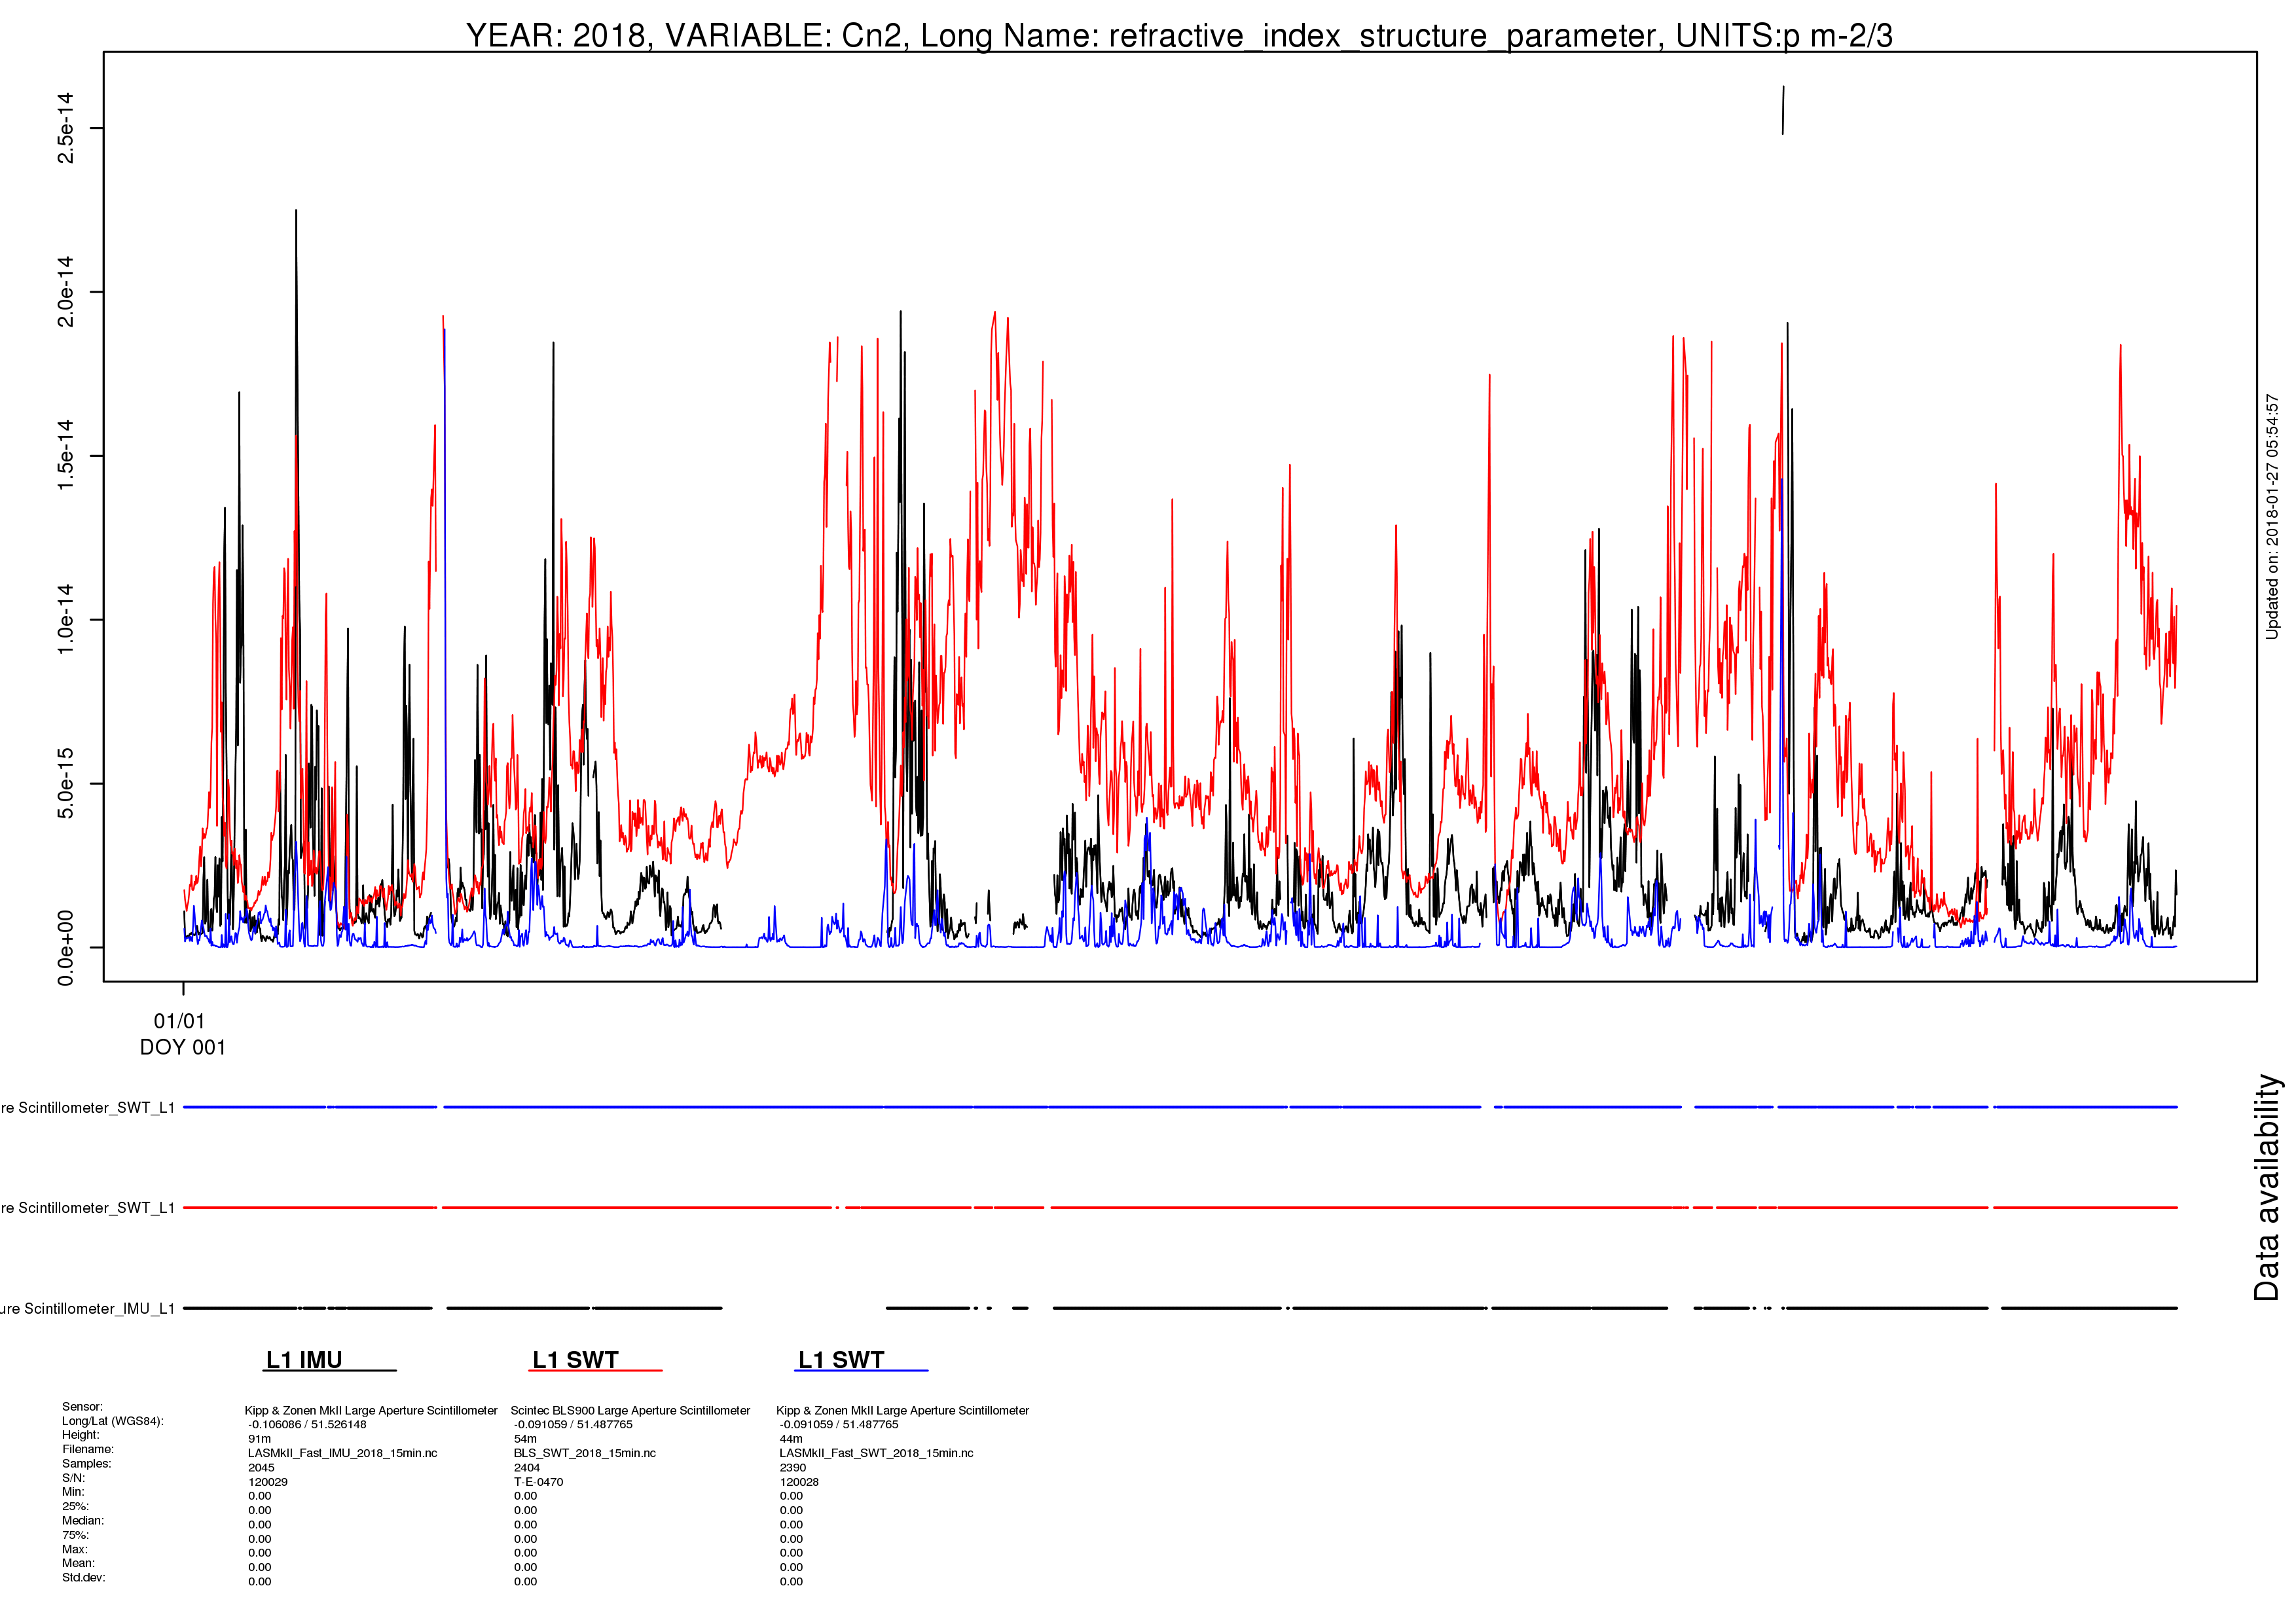Click the "Median:" row label
Viewport: 2296px width, 1624px height.
[83, 1520]
